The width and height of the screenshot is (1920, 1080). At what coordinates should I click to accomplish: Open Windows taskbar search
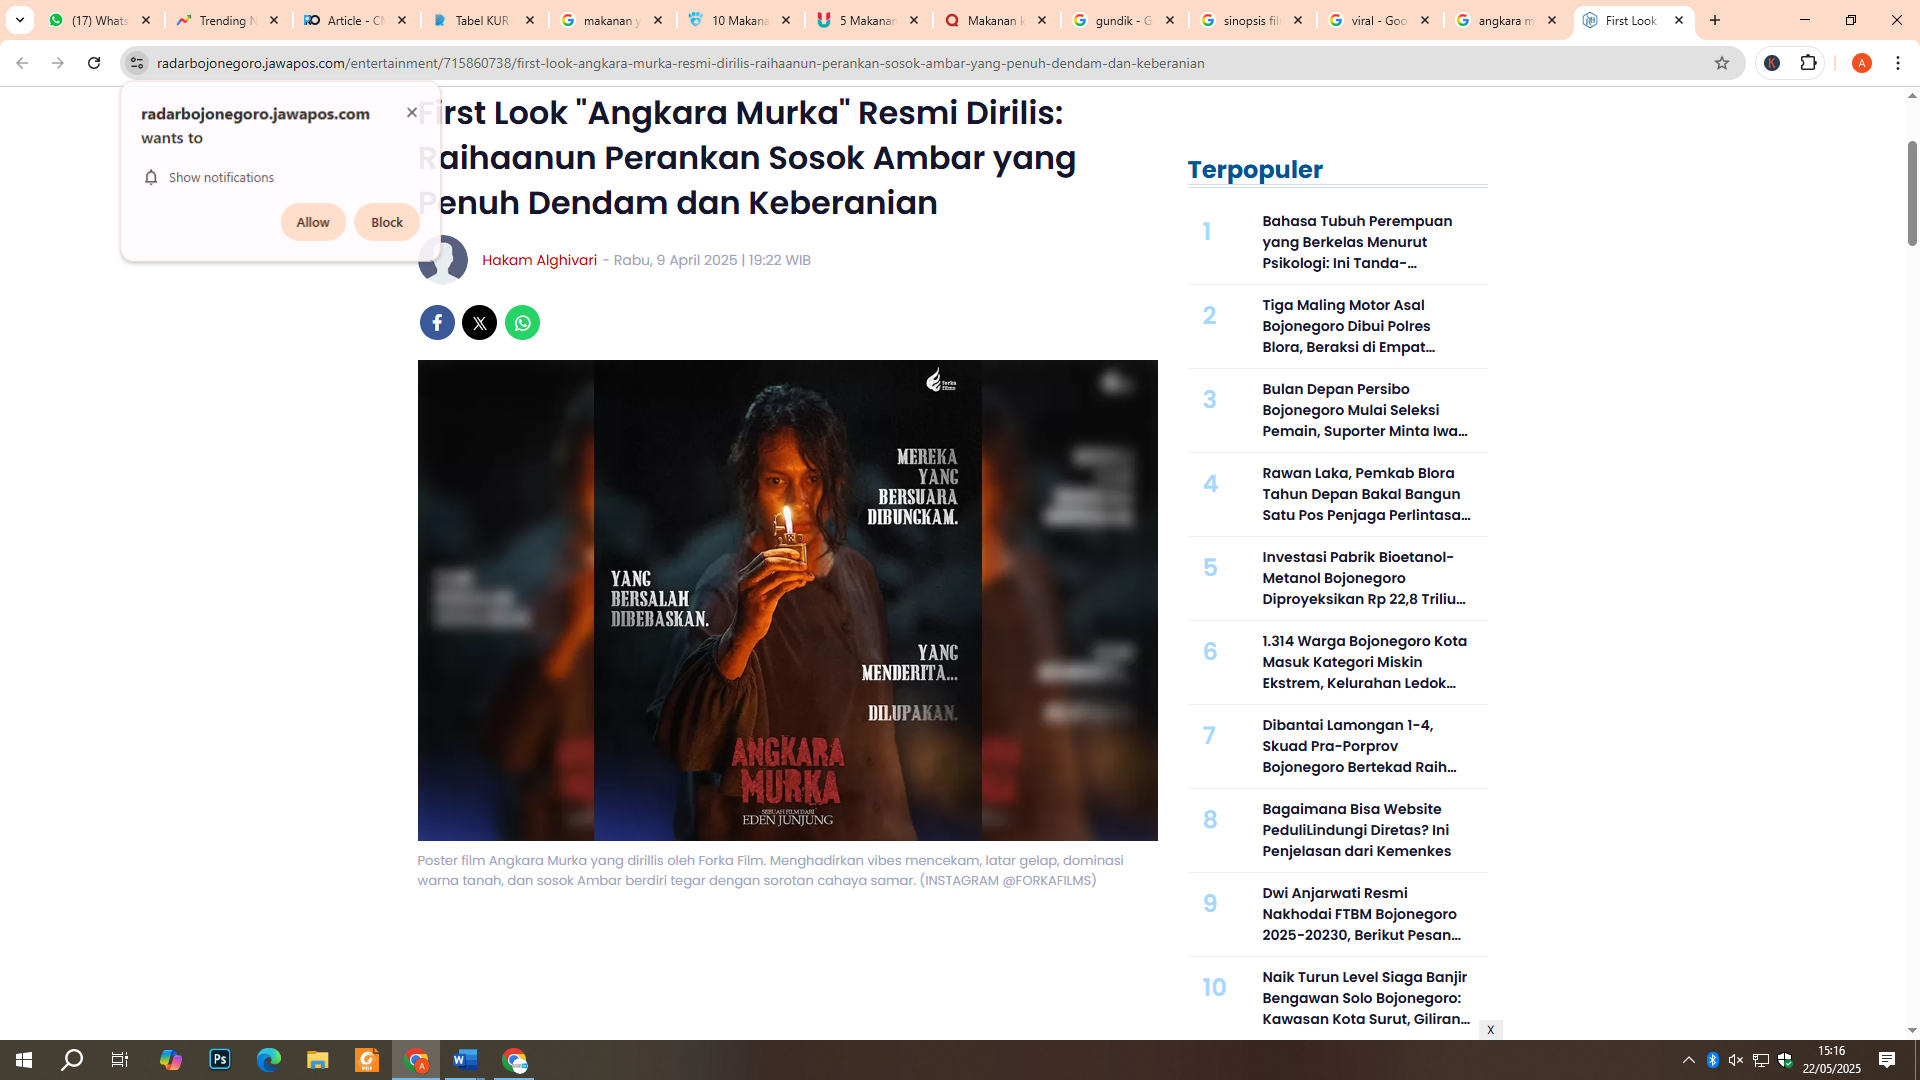72,1060
